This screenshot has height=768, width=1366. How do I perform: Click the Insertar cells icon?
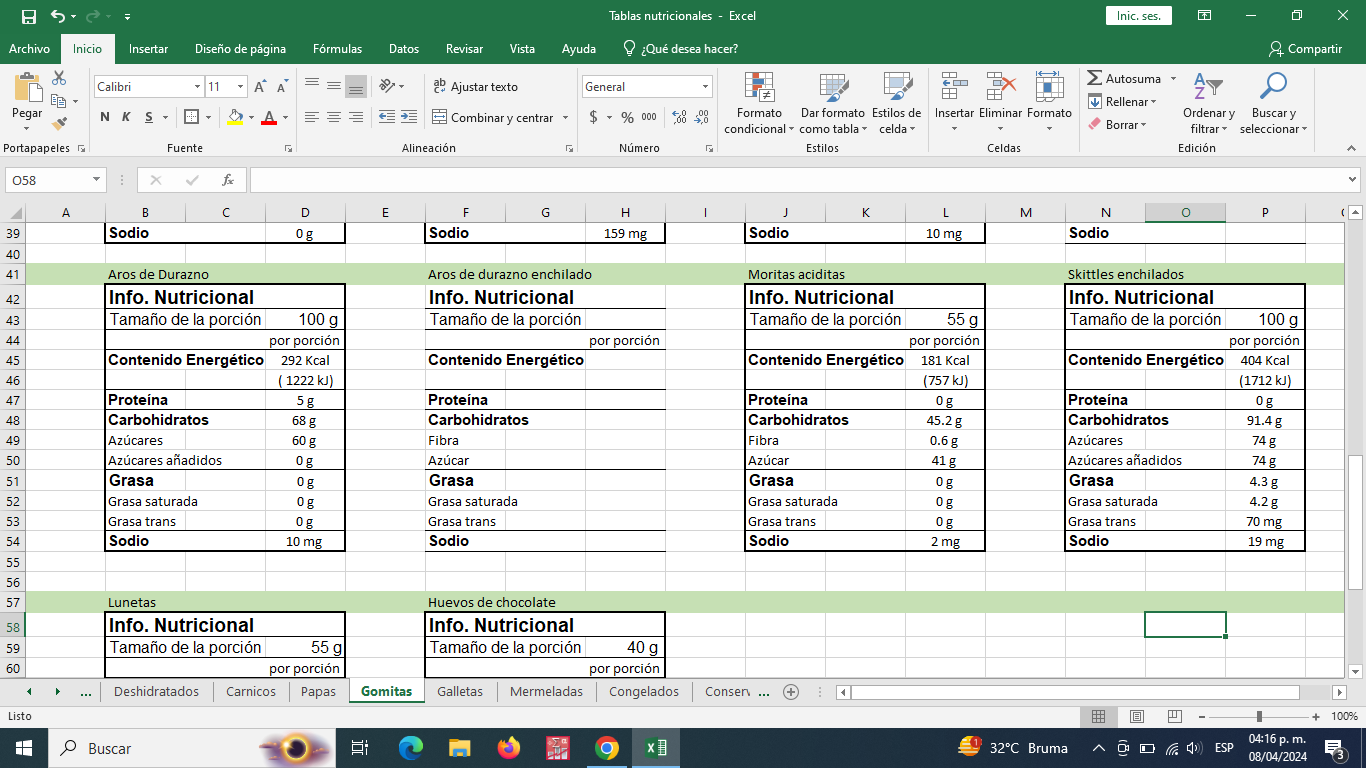(954, 87)
